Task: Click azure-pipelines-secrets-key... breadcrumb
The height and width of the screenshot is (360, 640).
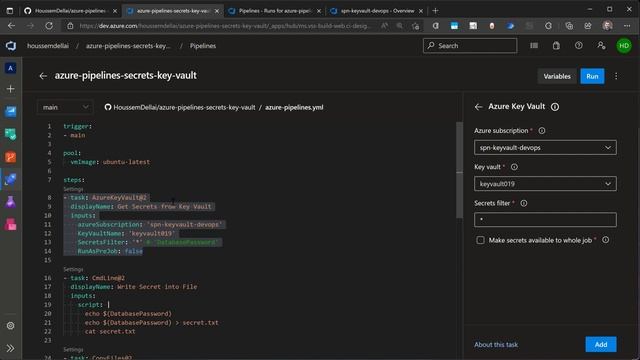Action: coord(128,46)
